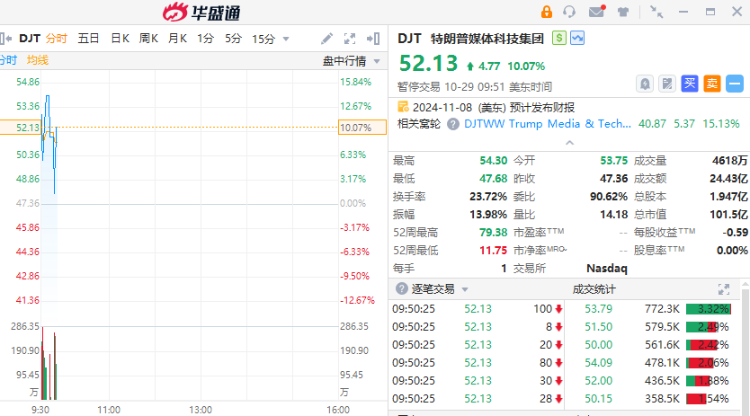This screenshot has width=750, height=416.
Task: Click the trade row with volume 80
Action: tap(477, 363)
